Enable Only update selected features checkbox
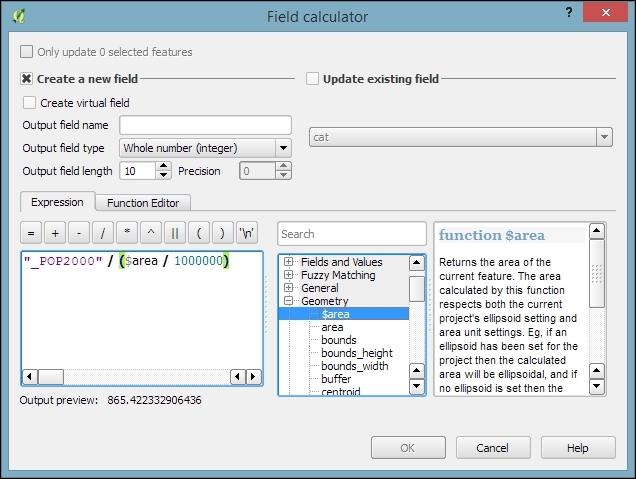 click(27, 52)
